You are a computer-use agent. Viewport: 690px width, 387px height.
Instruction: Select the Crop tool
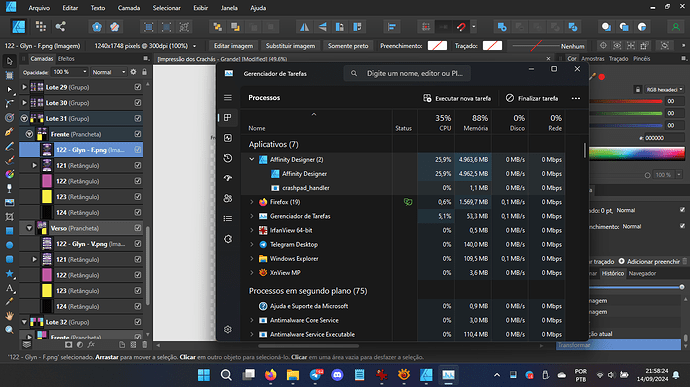[x=9, y=217]
